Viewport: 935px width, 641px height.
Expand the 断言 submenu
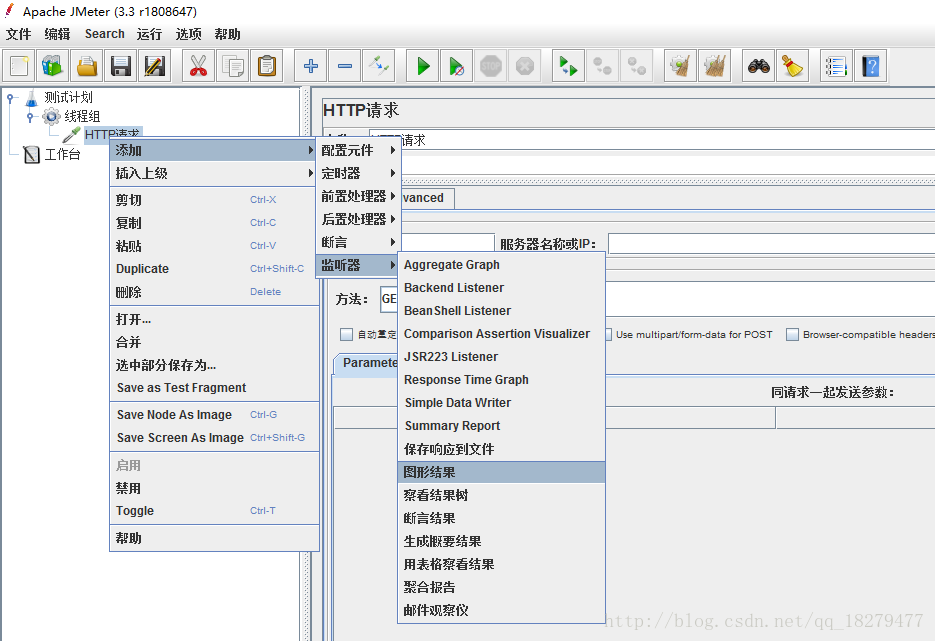(x=358, y=242)
